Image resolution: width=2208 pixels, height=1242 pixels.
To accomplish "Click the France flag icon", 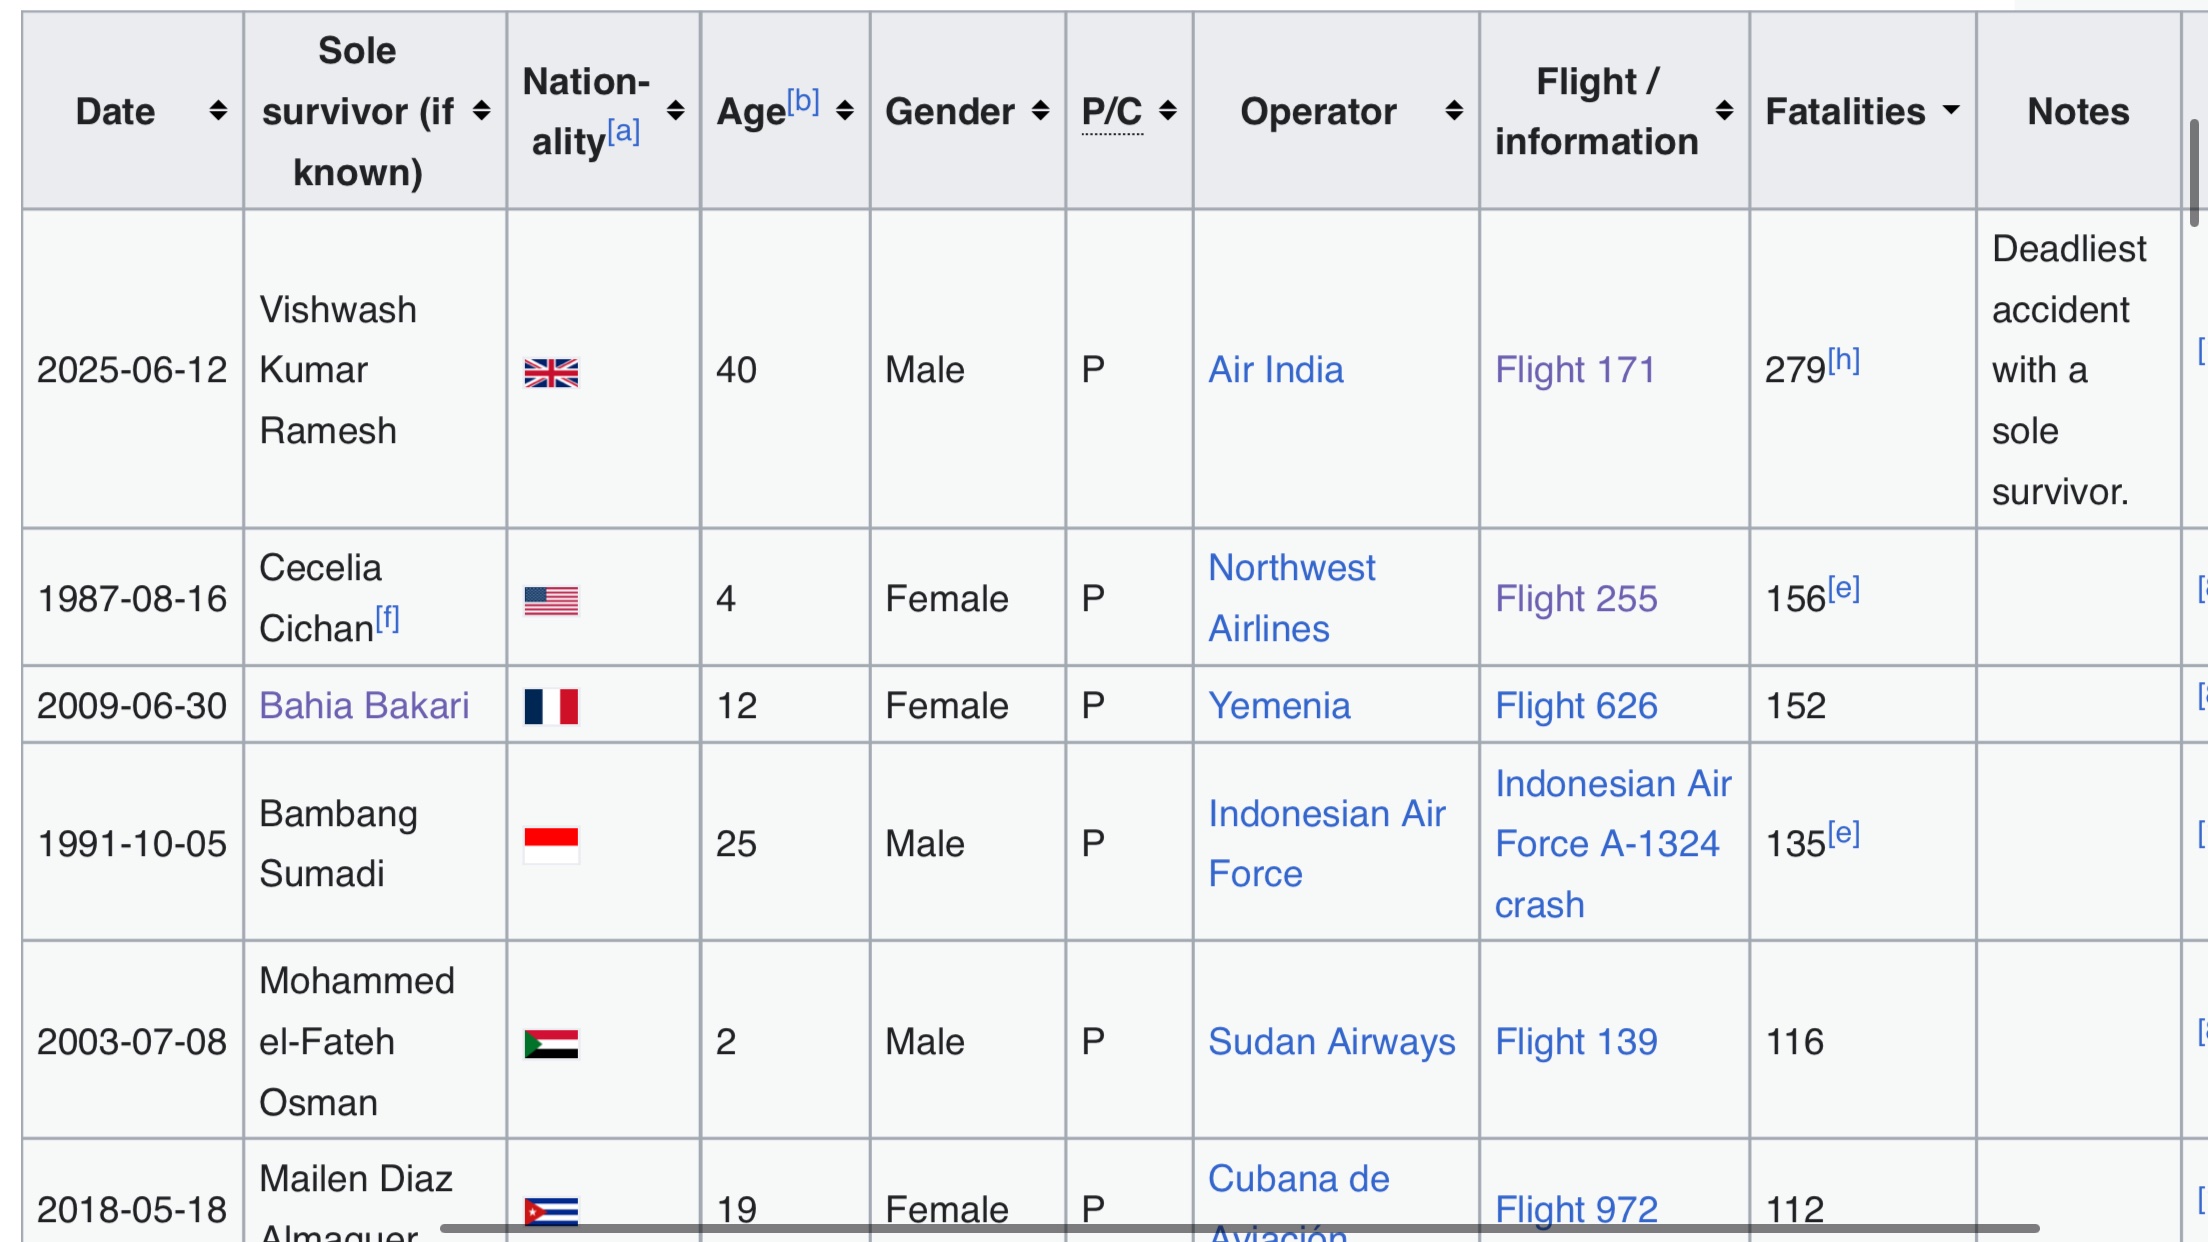I will tap(551, 706).
